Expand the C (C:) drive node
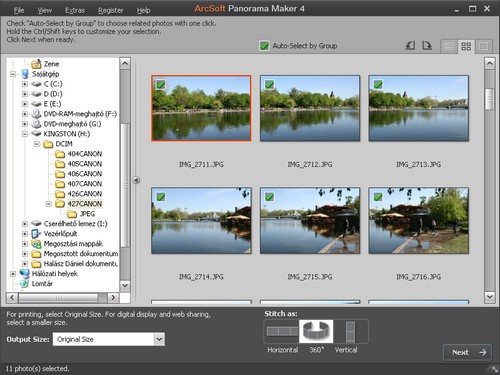500x375 pixels. tap(25, 84)
